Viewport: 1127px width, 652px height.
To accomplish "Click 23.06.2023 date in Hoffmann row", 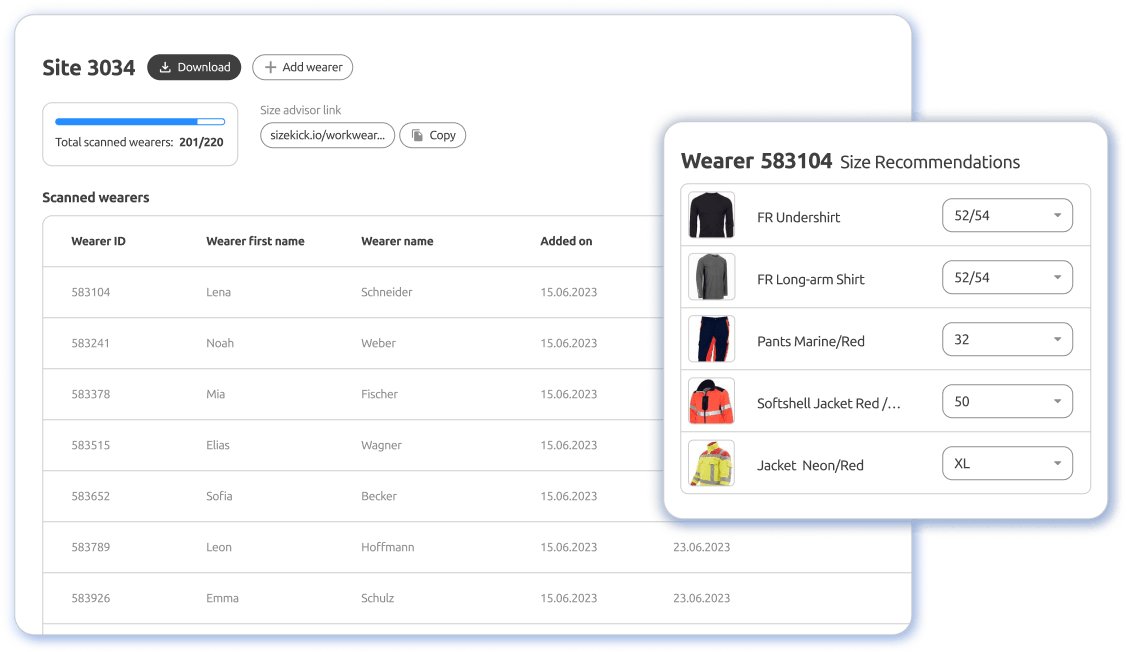I will (702, 547).
